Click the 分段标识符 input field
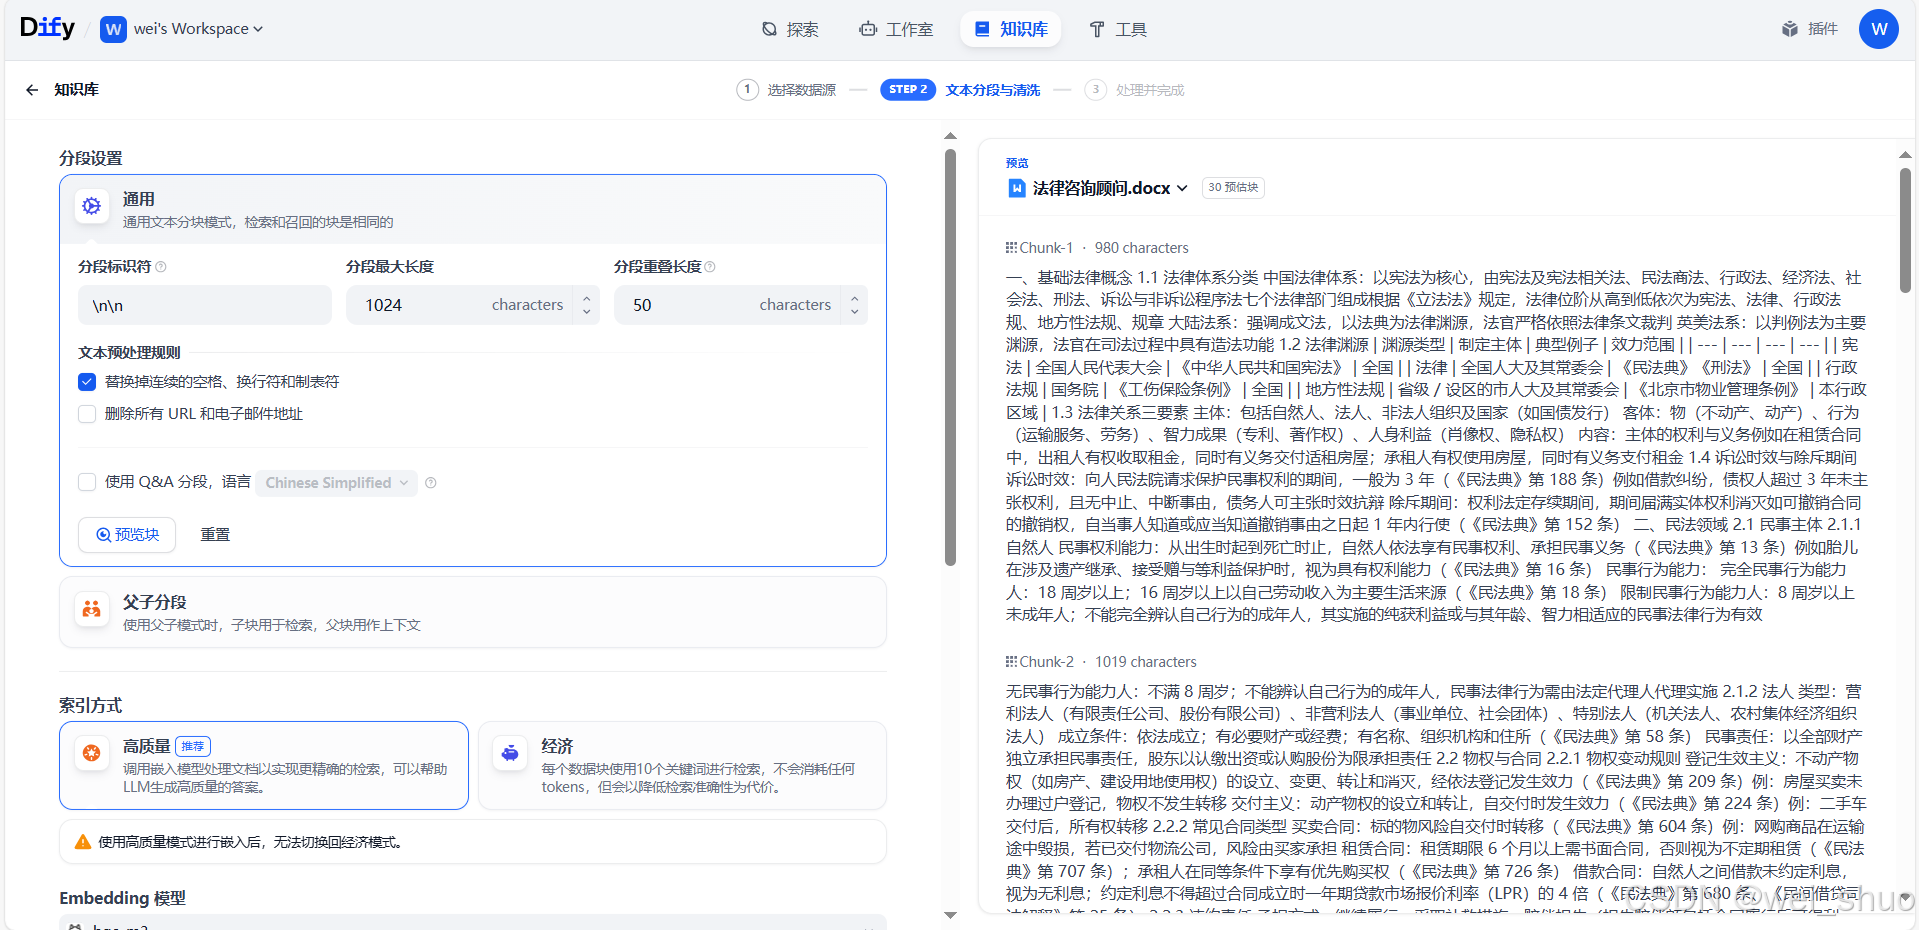Screen dimensions: 1919x930 point(204,305)
